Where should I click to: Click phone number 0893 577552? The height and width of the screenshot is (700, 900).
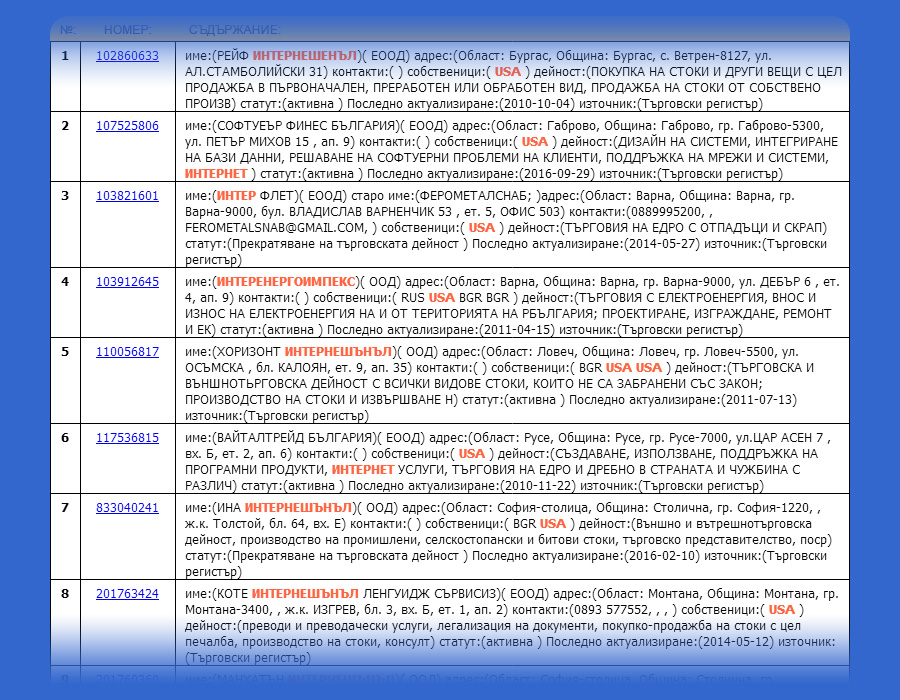click(x=612, y=610)
